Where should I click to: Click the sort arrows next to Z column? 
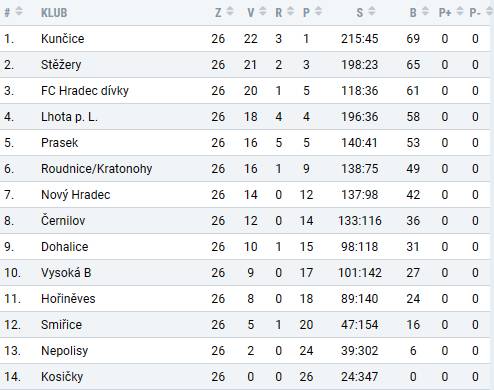[230, 11]
